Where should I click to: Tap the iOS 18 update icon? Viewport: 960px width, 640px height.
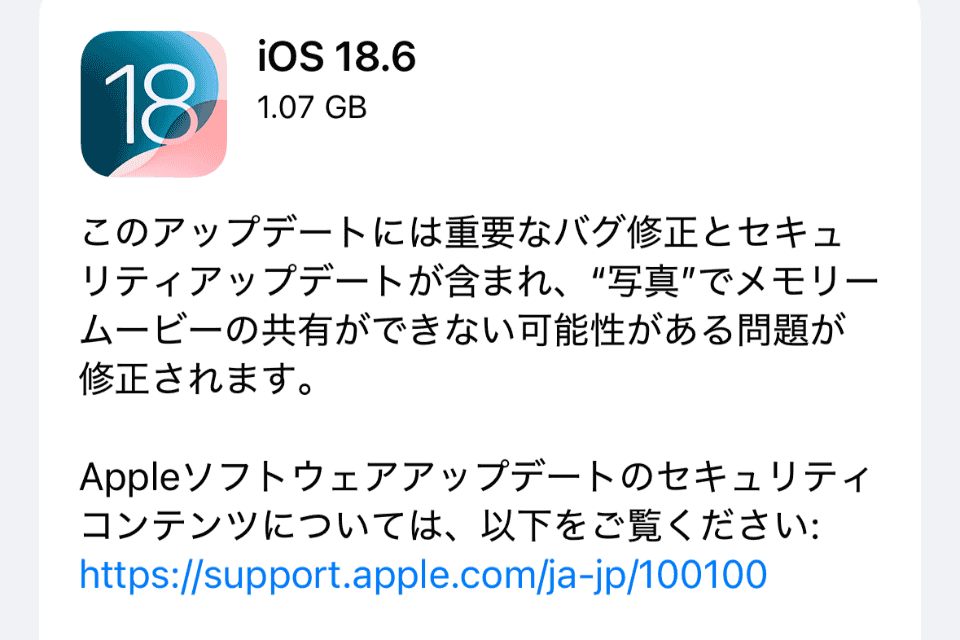coord(154,104)
